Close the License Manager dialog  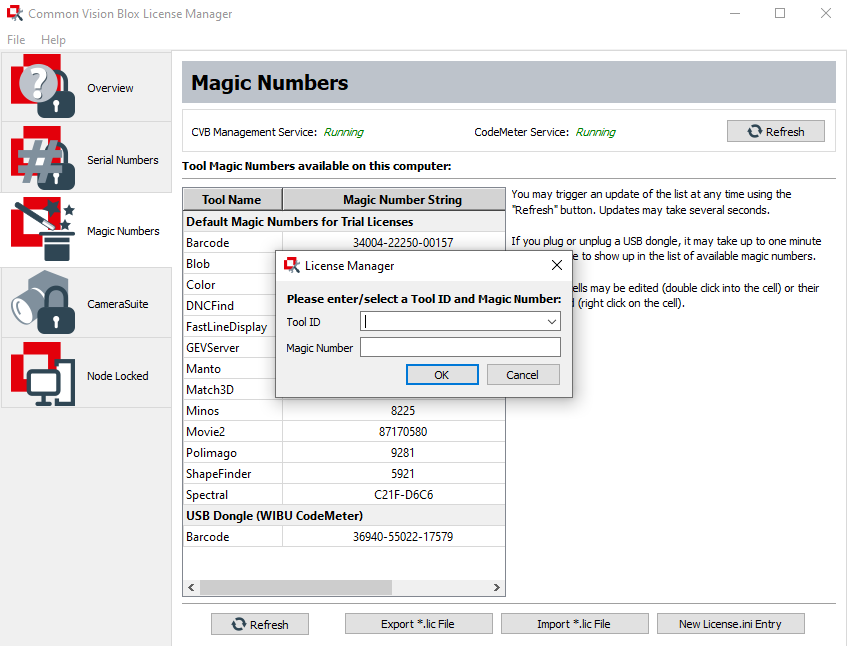[557, 265]
